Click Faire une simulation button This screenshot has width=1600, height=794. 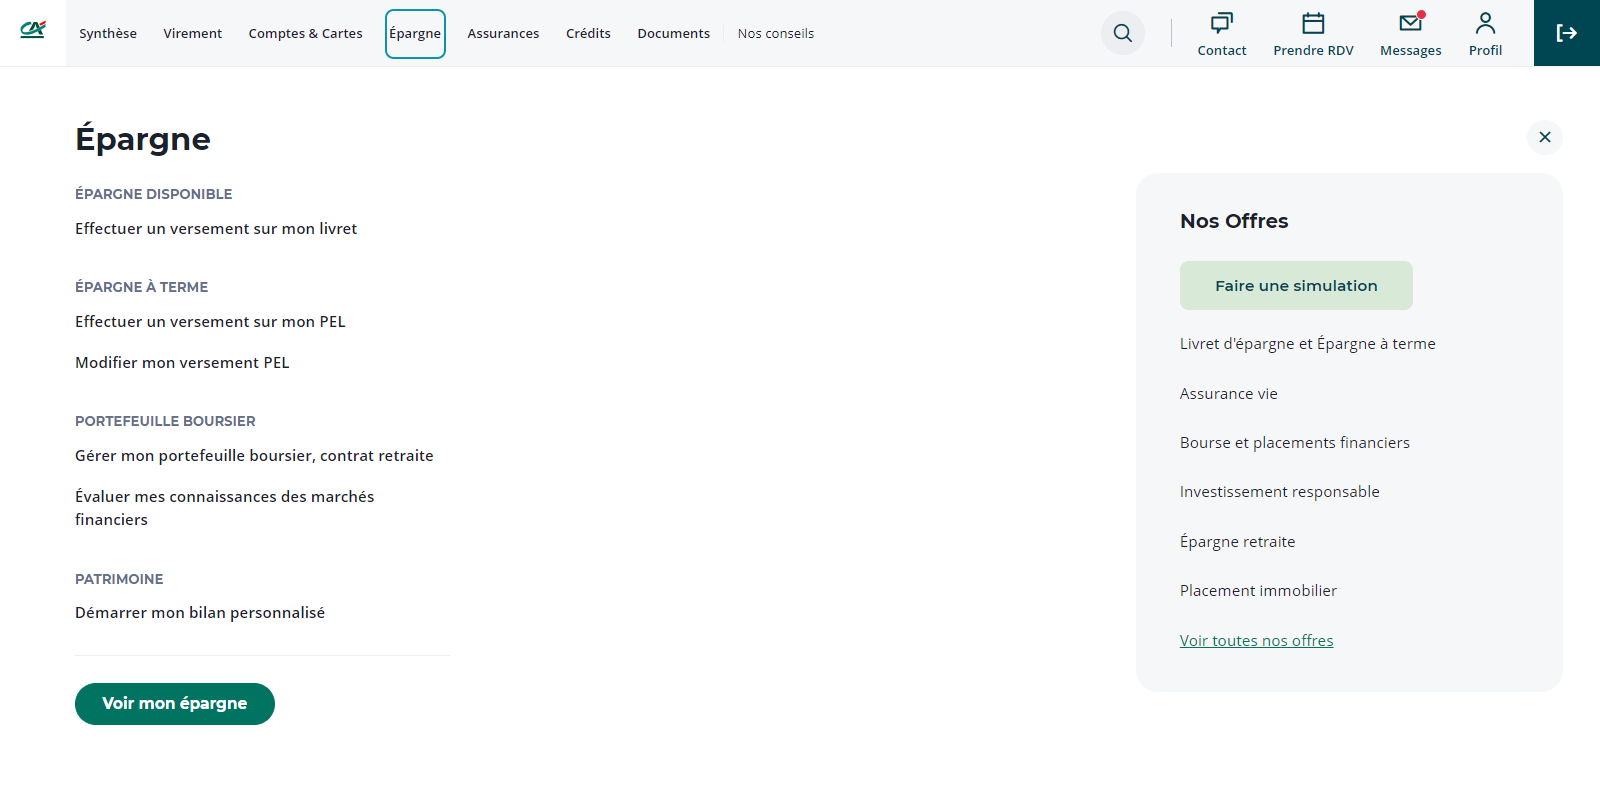[x=1295, y=286]
